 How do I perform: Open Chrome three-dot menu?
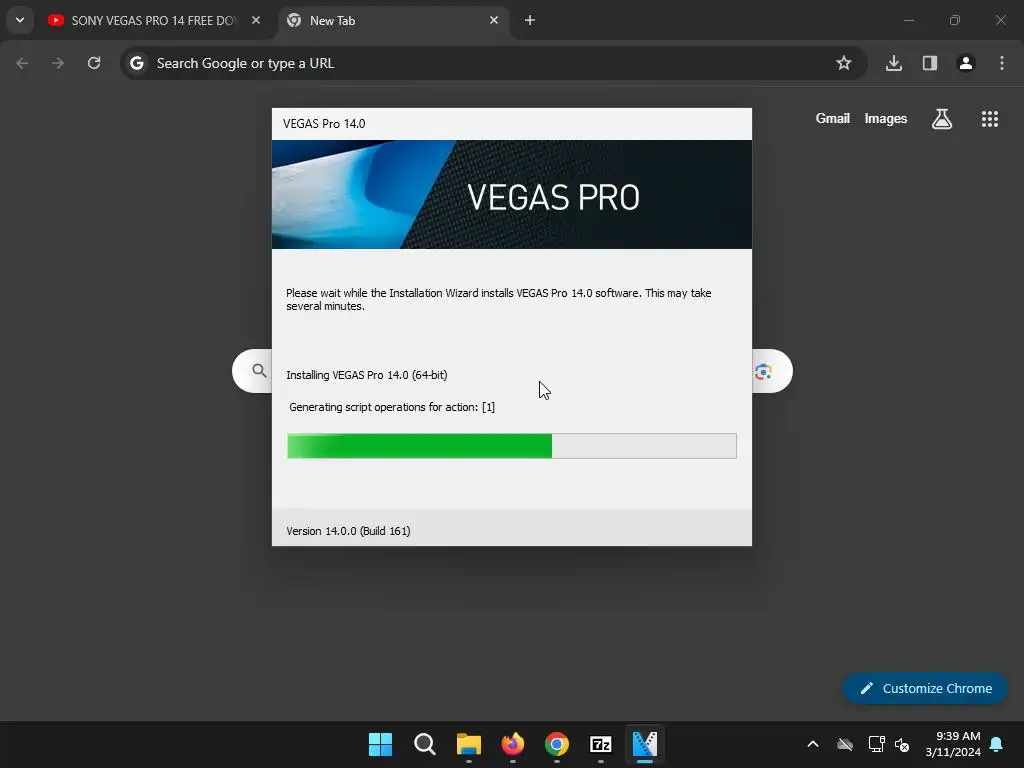(x=1002, y=63)
